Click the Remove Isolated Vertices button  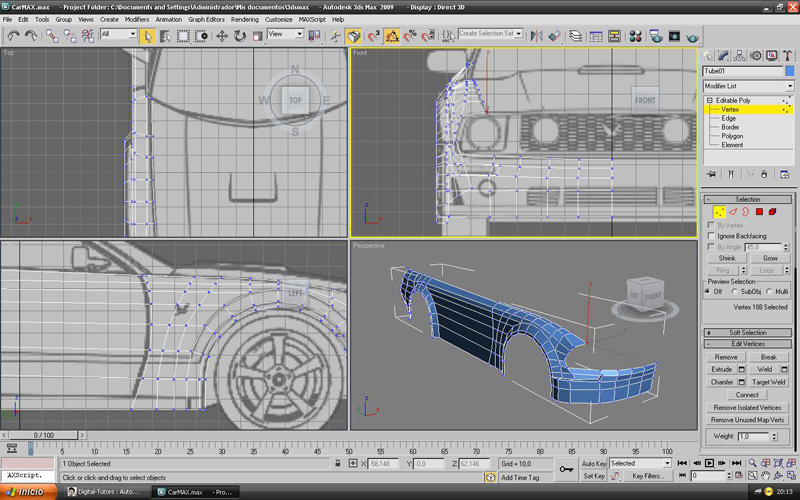click(747, 408)
